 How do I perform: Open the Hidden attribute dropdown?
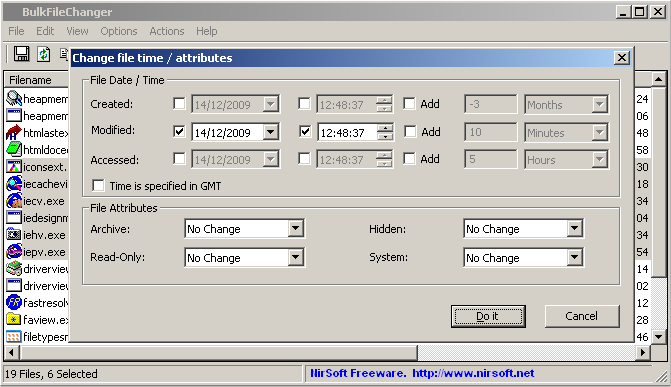point(575,229)
